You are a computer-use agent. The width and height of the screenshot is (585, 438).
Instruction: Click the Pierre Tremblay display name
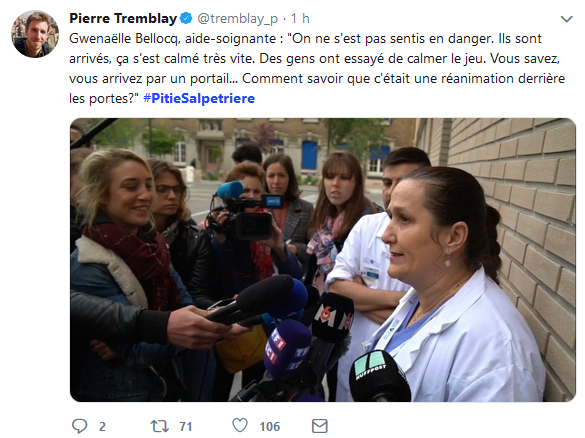pyautogui.click(x=123, y=18)
